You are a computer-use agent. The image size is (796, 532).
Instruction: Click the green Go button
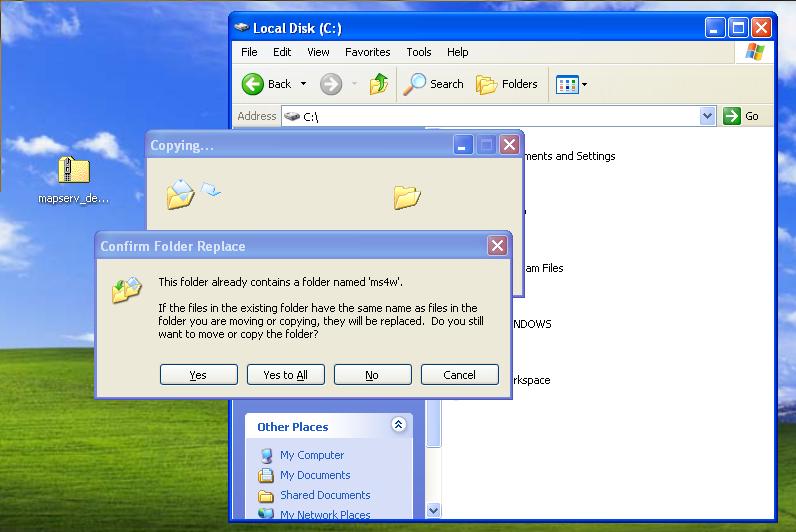(741, 116)
